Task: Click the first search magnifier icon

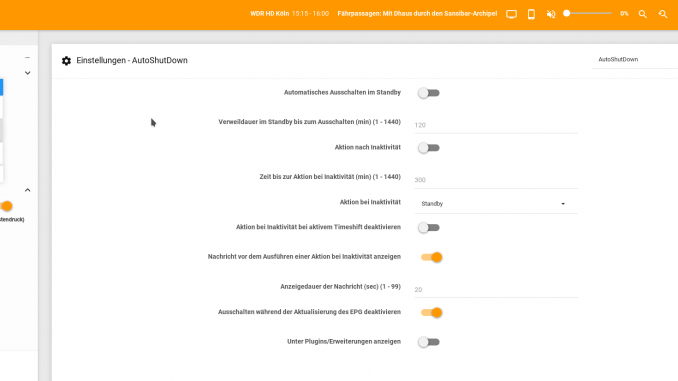Action: pos(643,14)
